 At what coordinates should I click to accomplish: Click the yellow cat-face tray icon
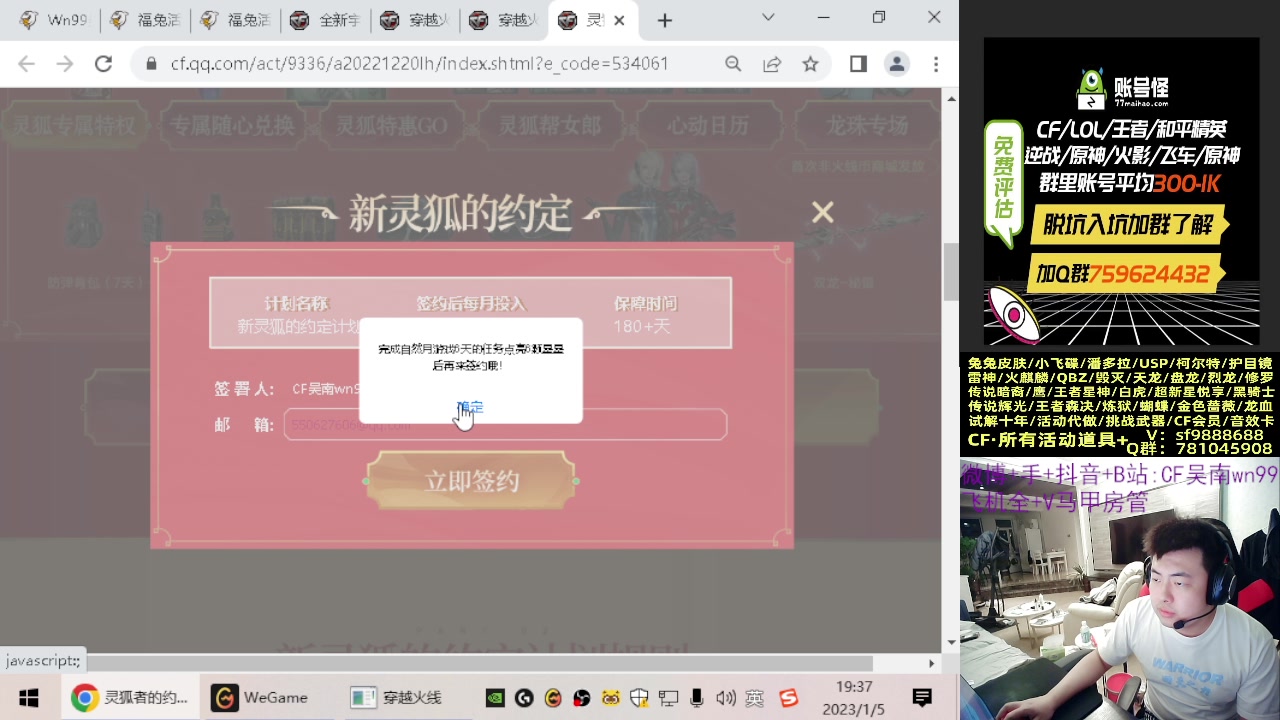pyautogui.click(x=610, y=698)
